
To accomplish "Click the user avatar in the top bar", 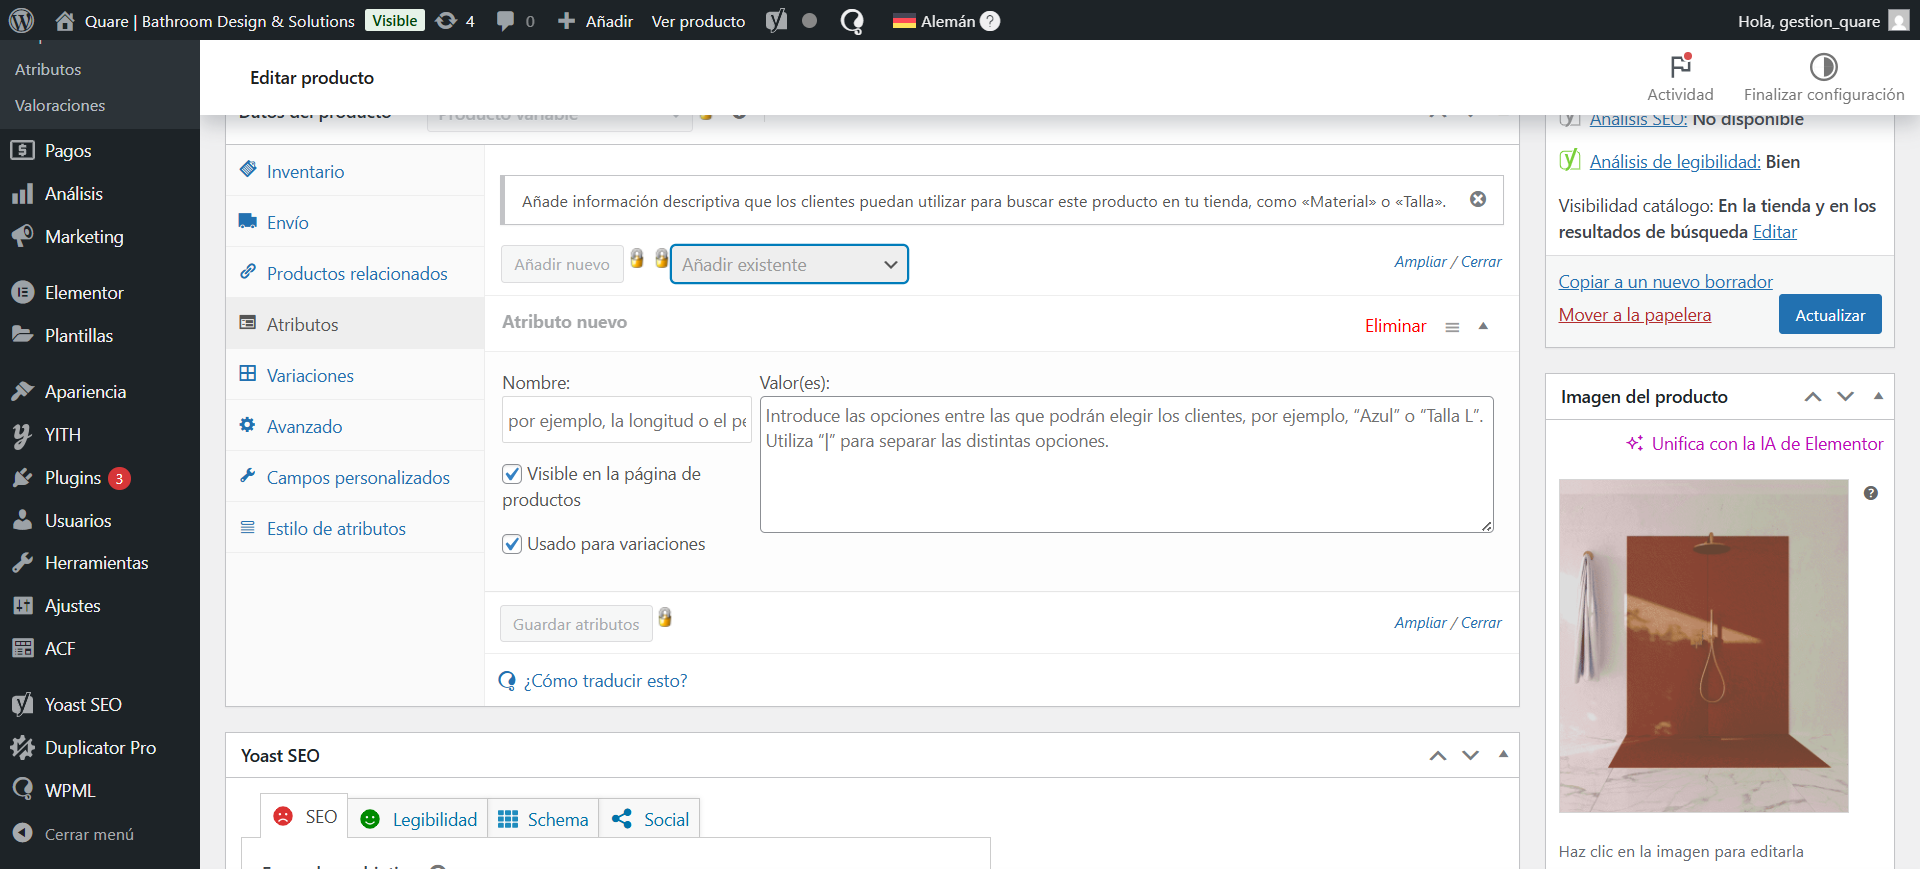I will 1899,20.
